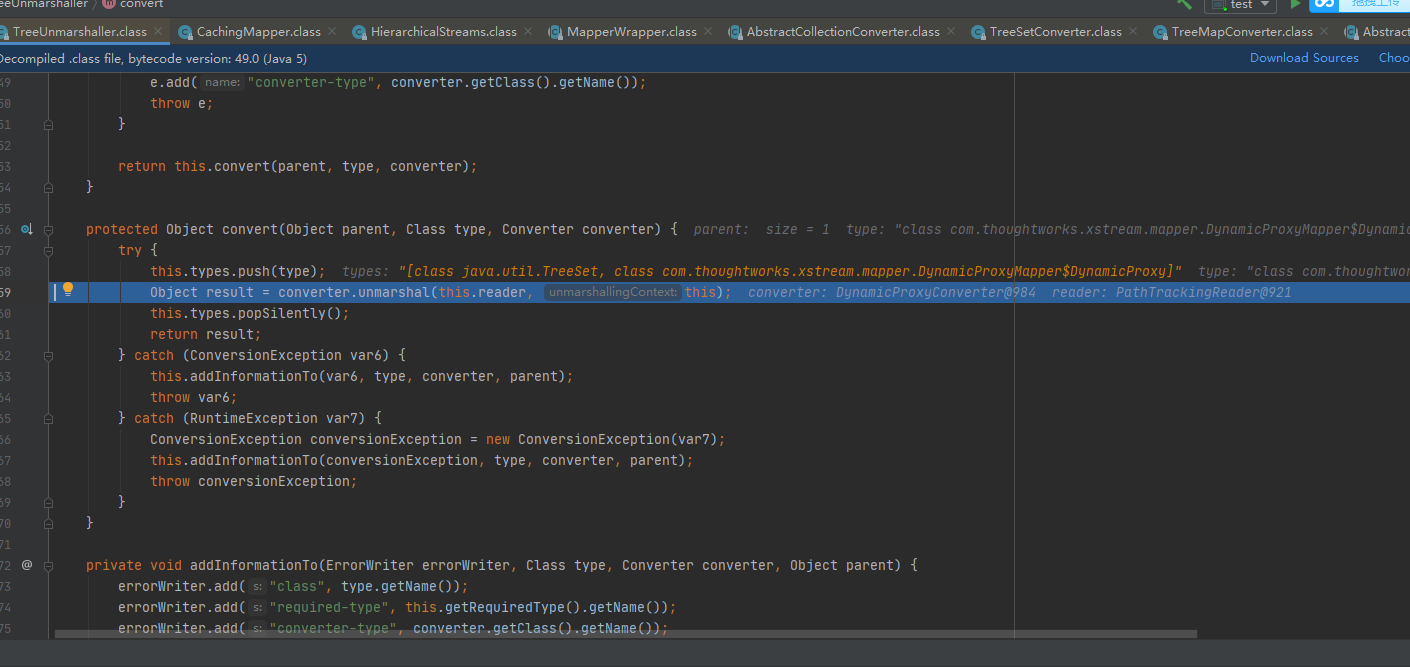Click the Download Sources link

(x=1304, y=58)
